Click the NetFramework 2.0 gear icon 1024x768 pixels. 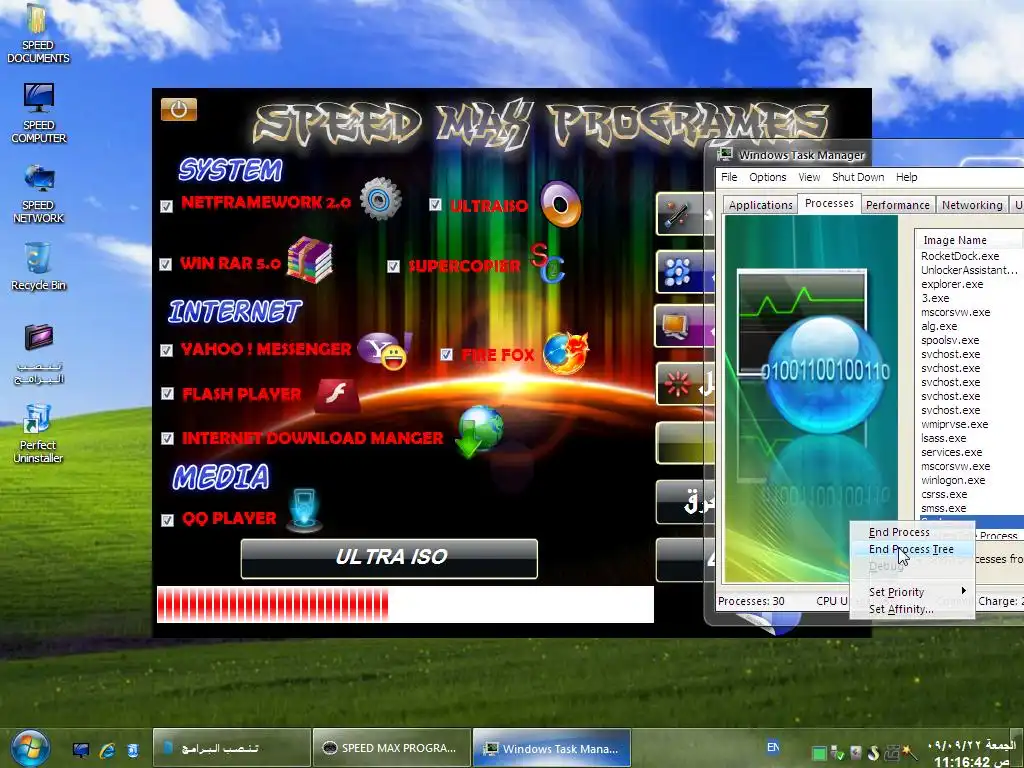(x=380, y=199)
